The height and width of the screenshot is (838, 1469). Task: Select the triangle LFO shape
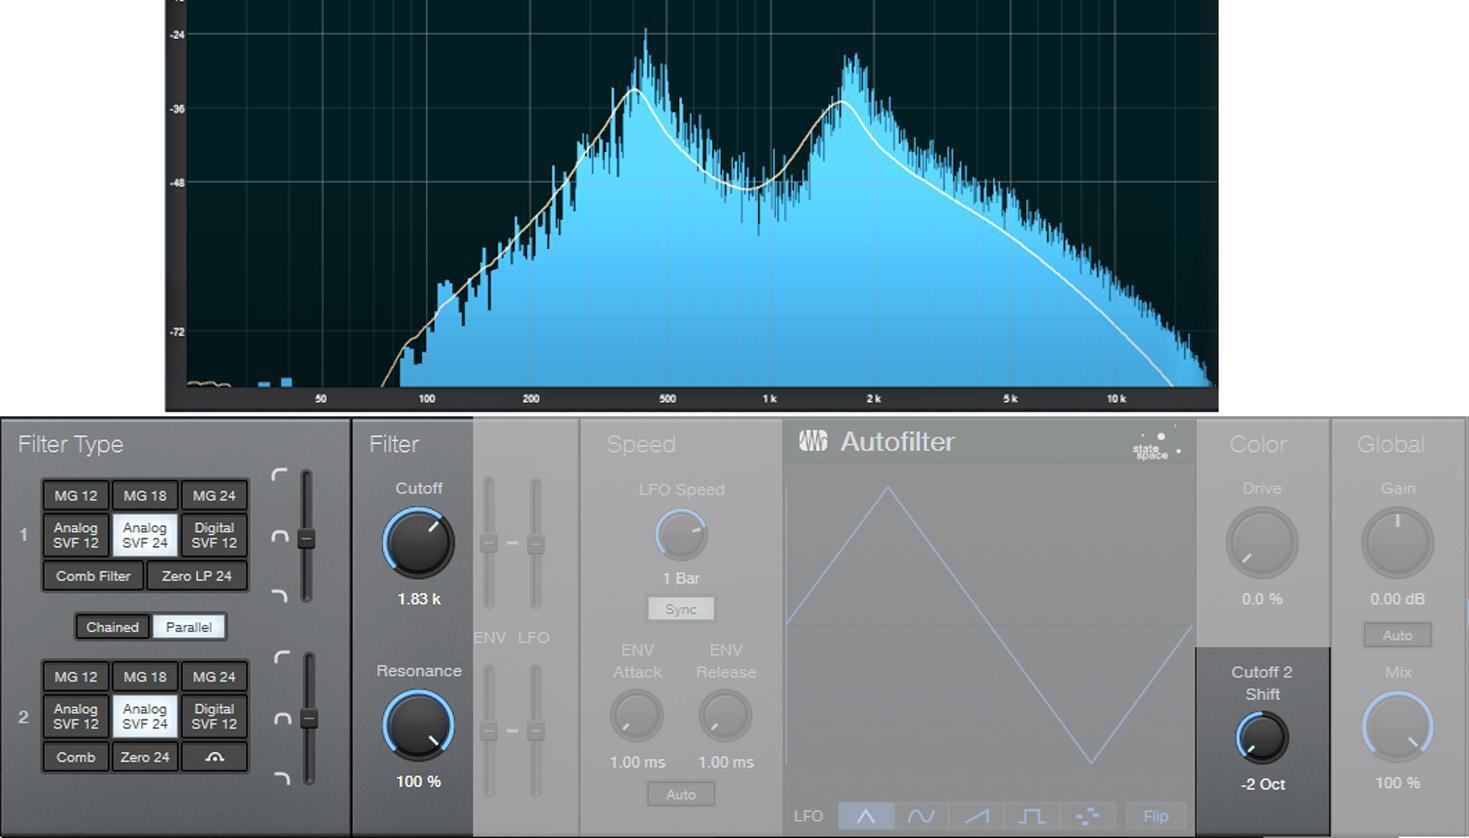[866, 816]
